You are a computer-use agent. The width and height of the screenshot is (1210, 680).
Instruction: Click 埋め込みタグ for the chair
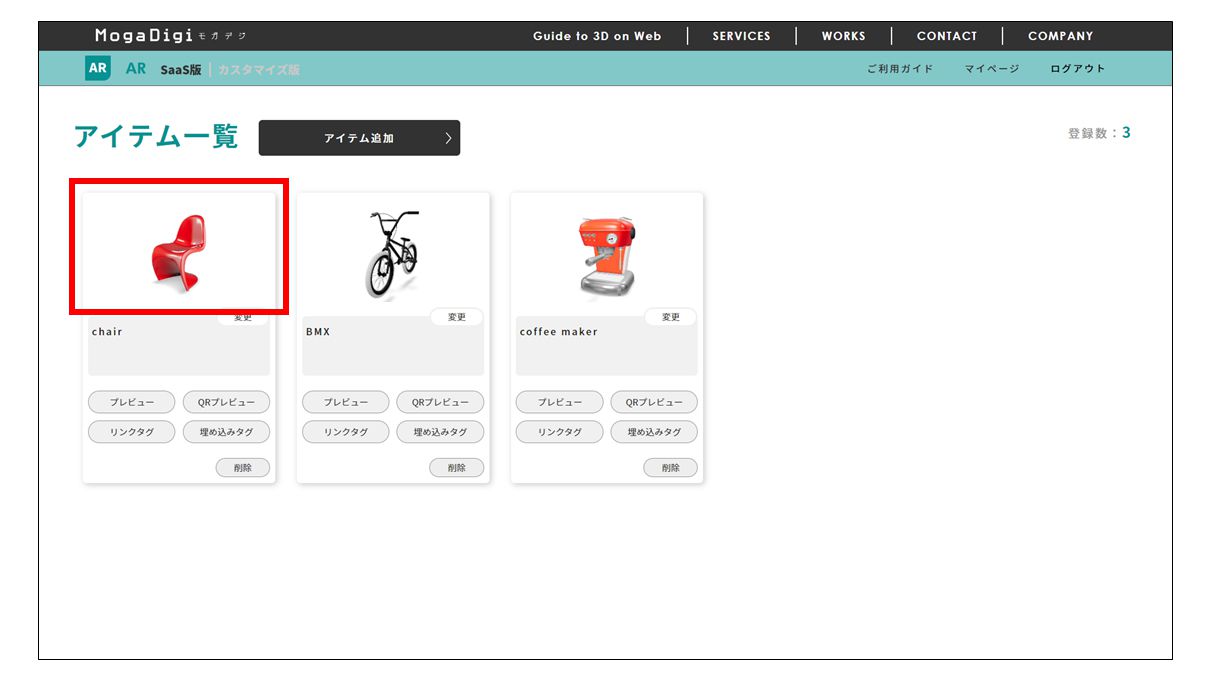[x=226, y=432]
